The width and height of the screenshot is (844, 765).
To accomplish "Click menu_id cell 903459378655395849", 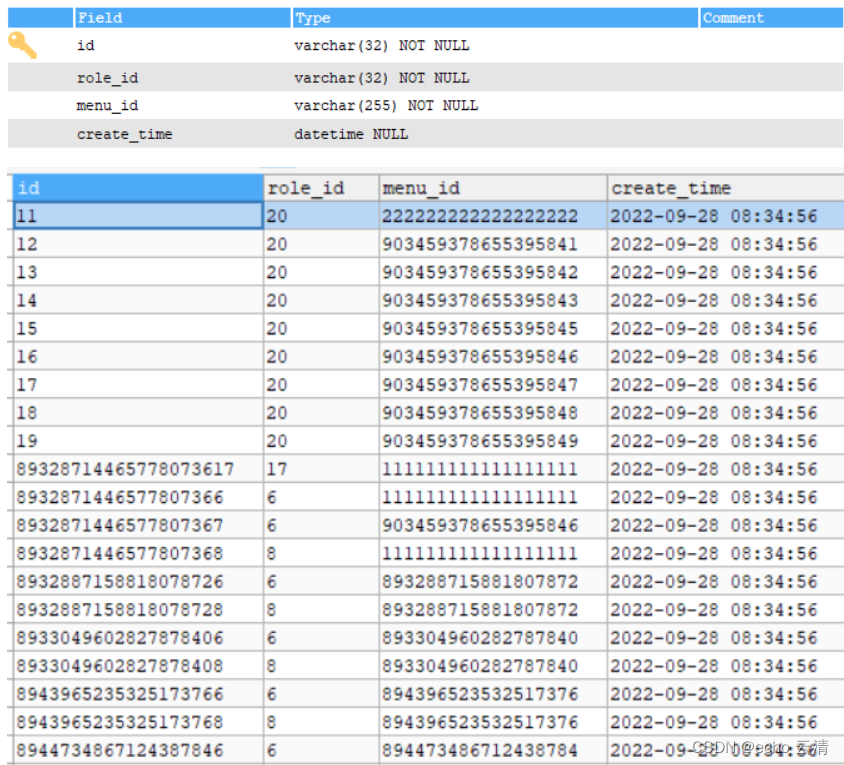I will tap(493, 440).
